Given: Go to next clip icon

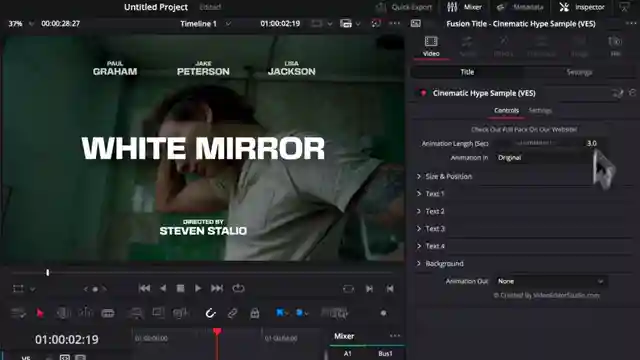Looking at the screenshot, I should pos(369,289).
